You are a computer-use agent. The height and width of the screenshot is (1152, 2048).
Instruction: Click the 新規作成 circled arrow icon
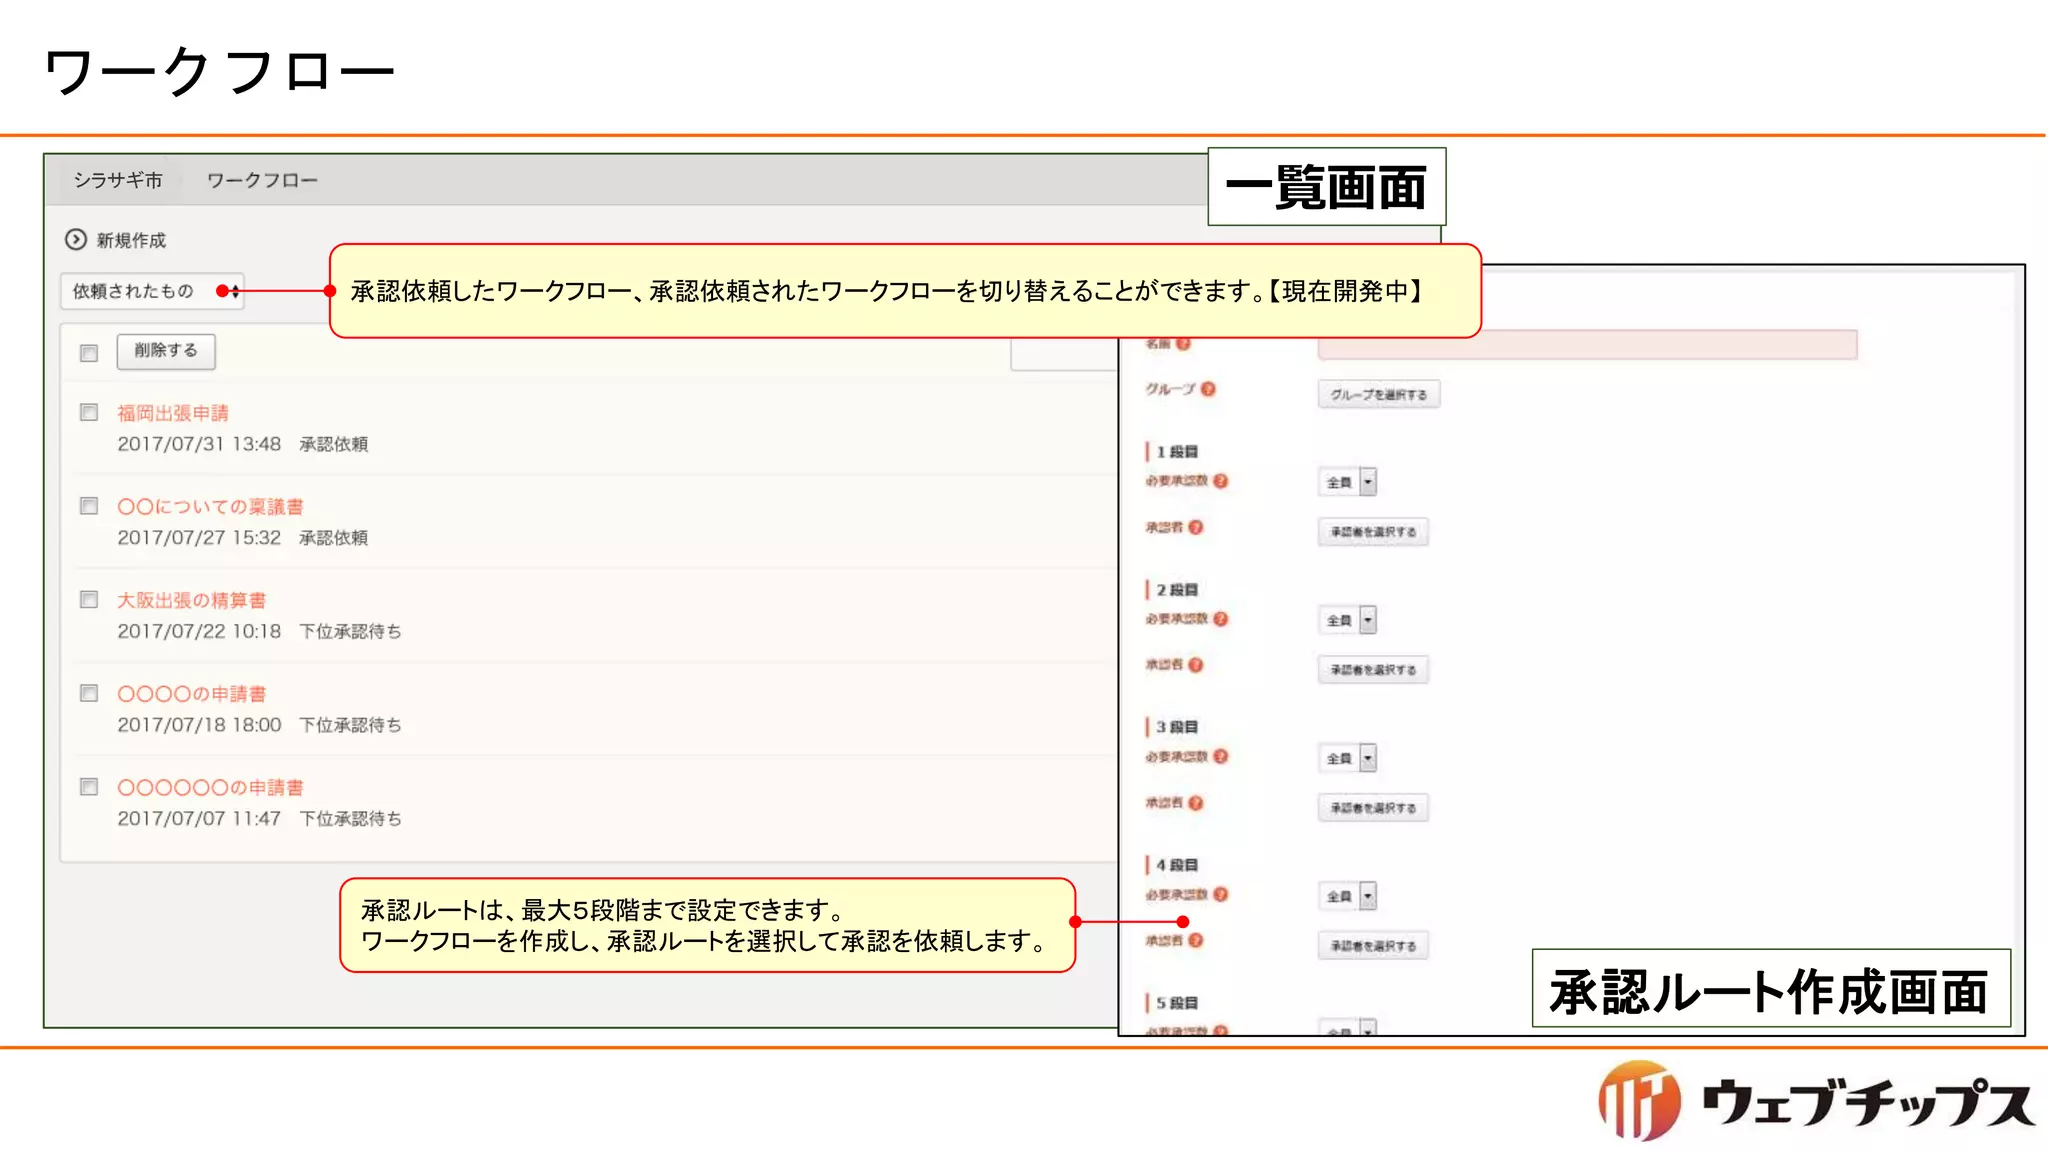point(76,240)
